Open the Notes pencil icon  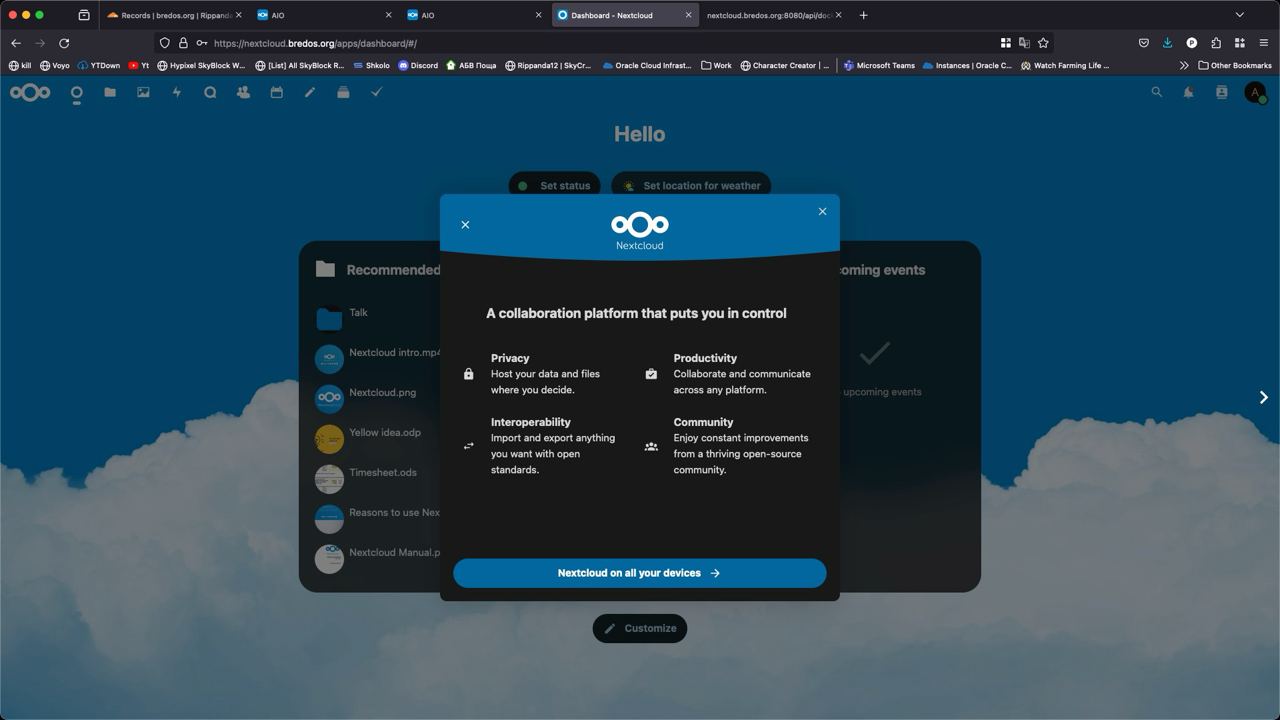click(x=310, y=92)
